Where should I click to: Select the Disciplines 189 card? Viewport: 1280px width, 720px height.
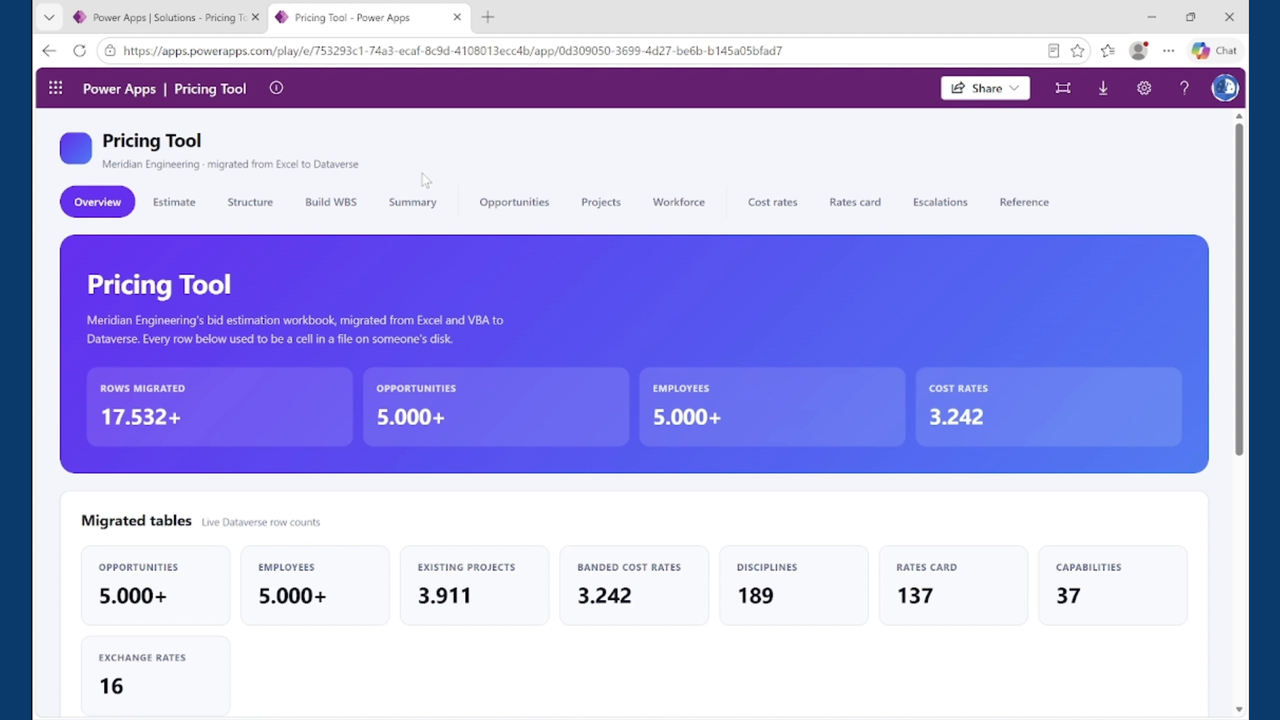tap(794, 585)
